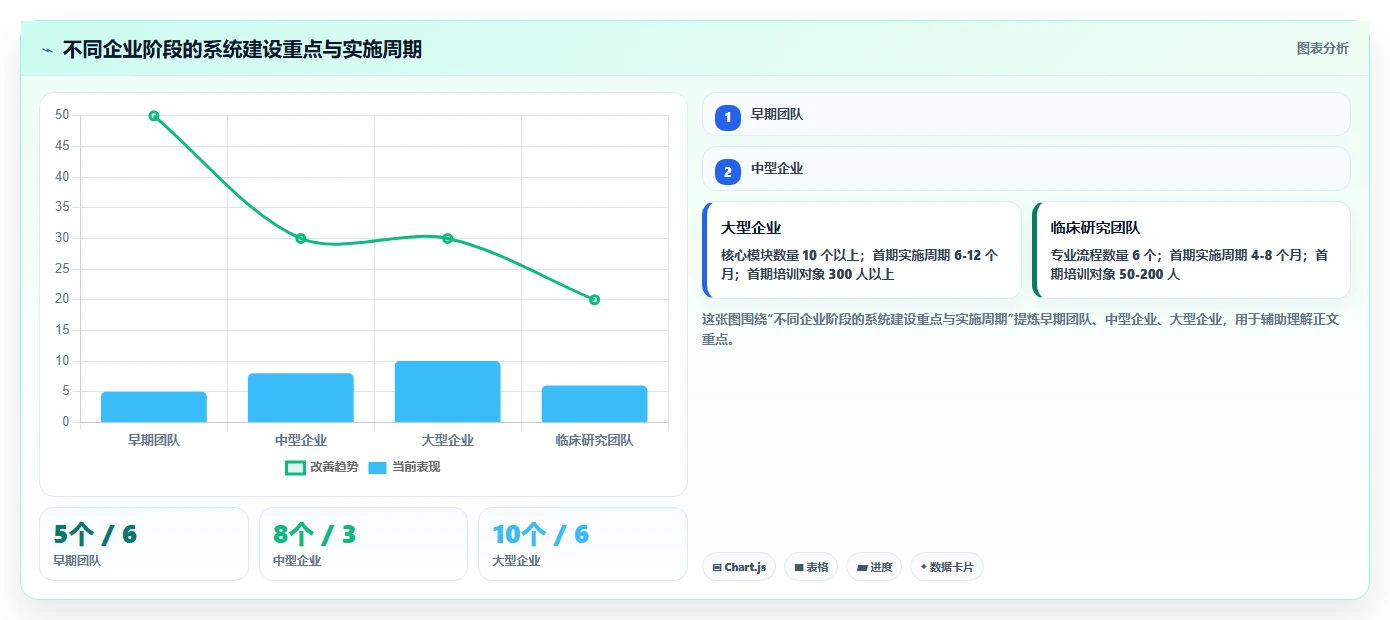The image size is (1390, 620).
Task: Click the 大型企业 bar in the chart
Action: [x=448, y=392]
